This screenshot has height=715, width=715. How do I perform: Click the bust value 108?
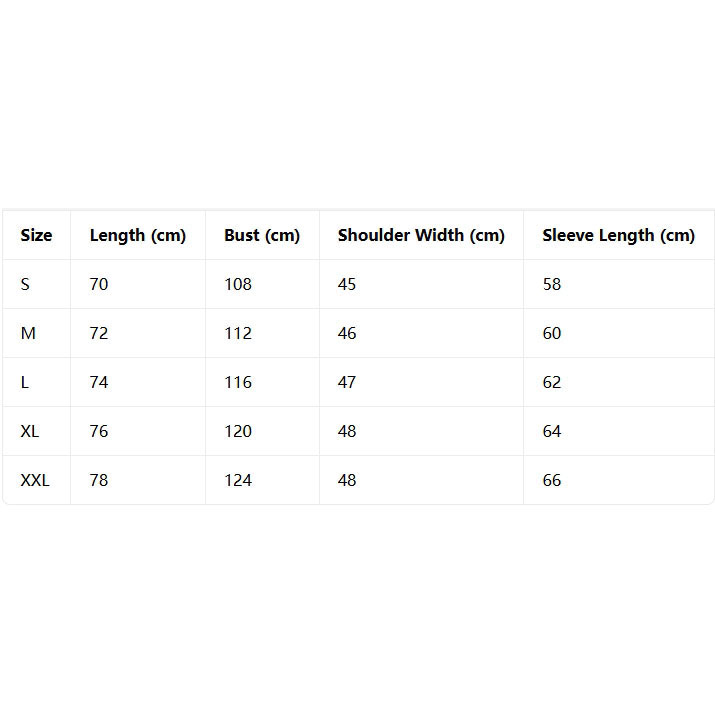coord(238,285)
